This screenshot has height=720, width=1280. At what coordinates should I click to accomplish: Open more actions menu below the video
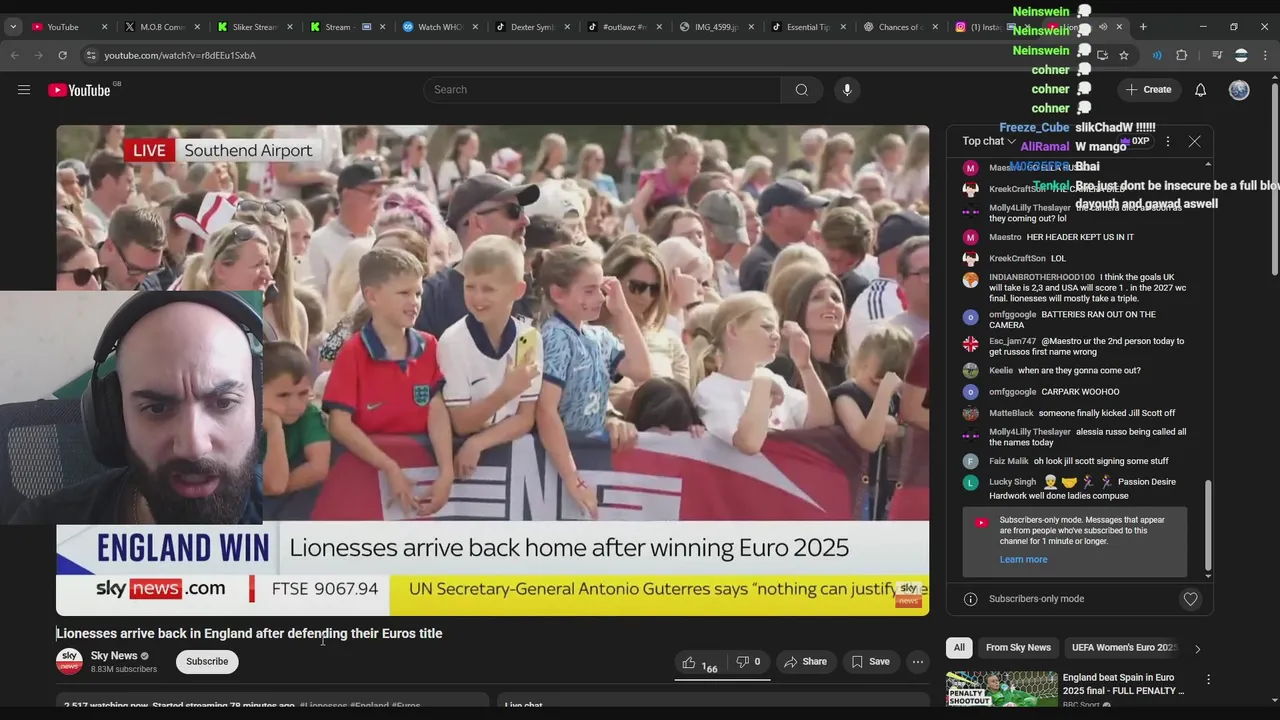(x=918, y=662)
